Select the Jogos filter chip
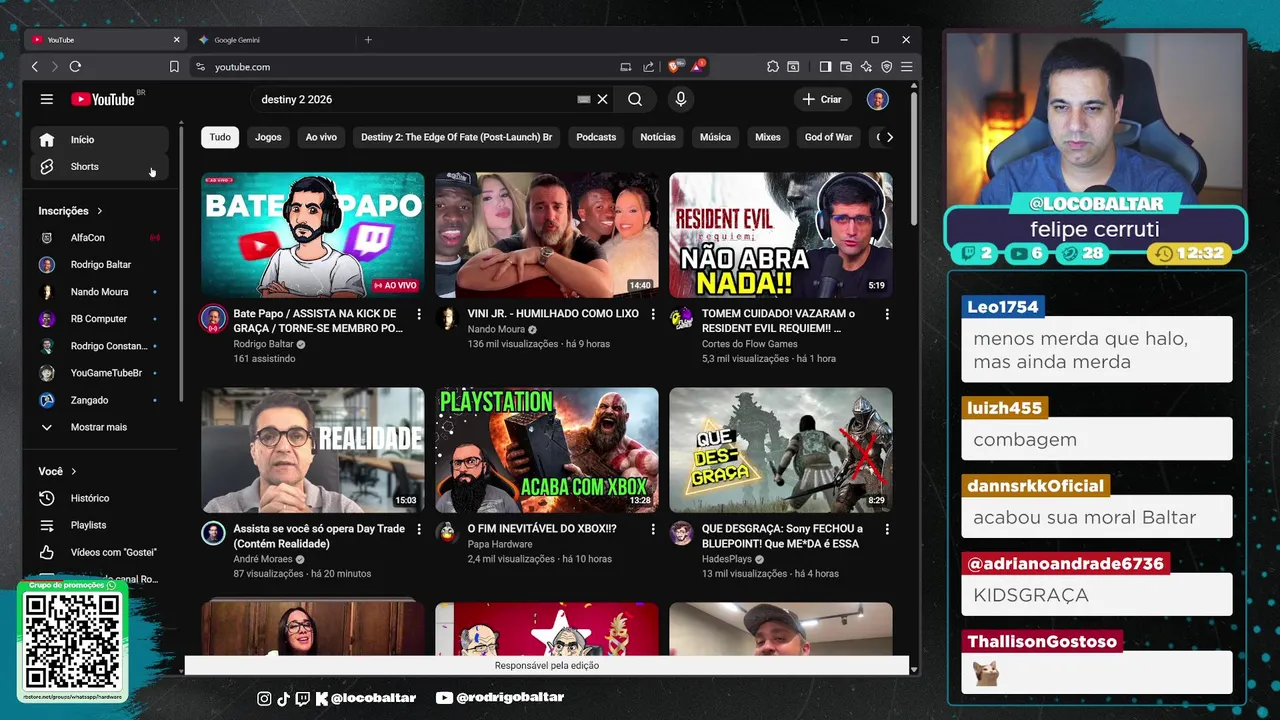Image resolution: width=1280 pixels, height=720 pixels. point(268,137)
